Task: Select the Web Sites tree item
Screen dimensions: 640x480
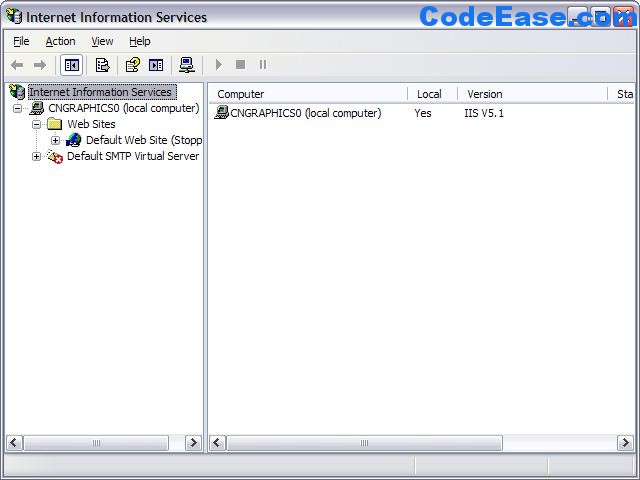Action: click(x=91, y=124)
